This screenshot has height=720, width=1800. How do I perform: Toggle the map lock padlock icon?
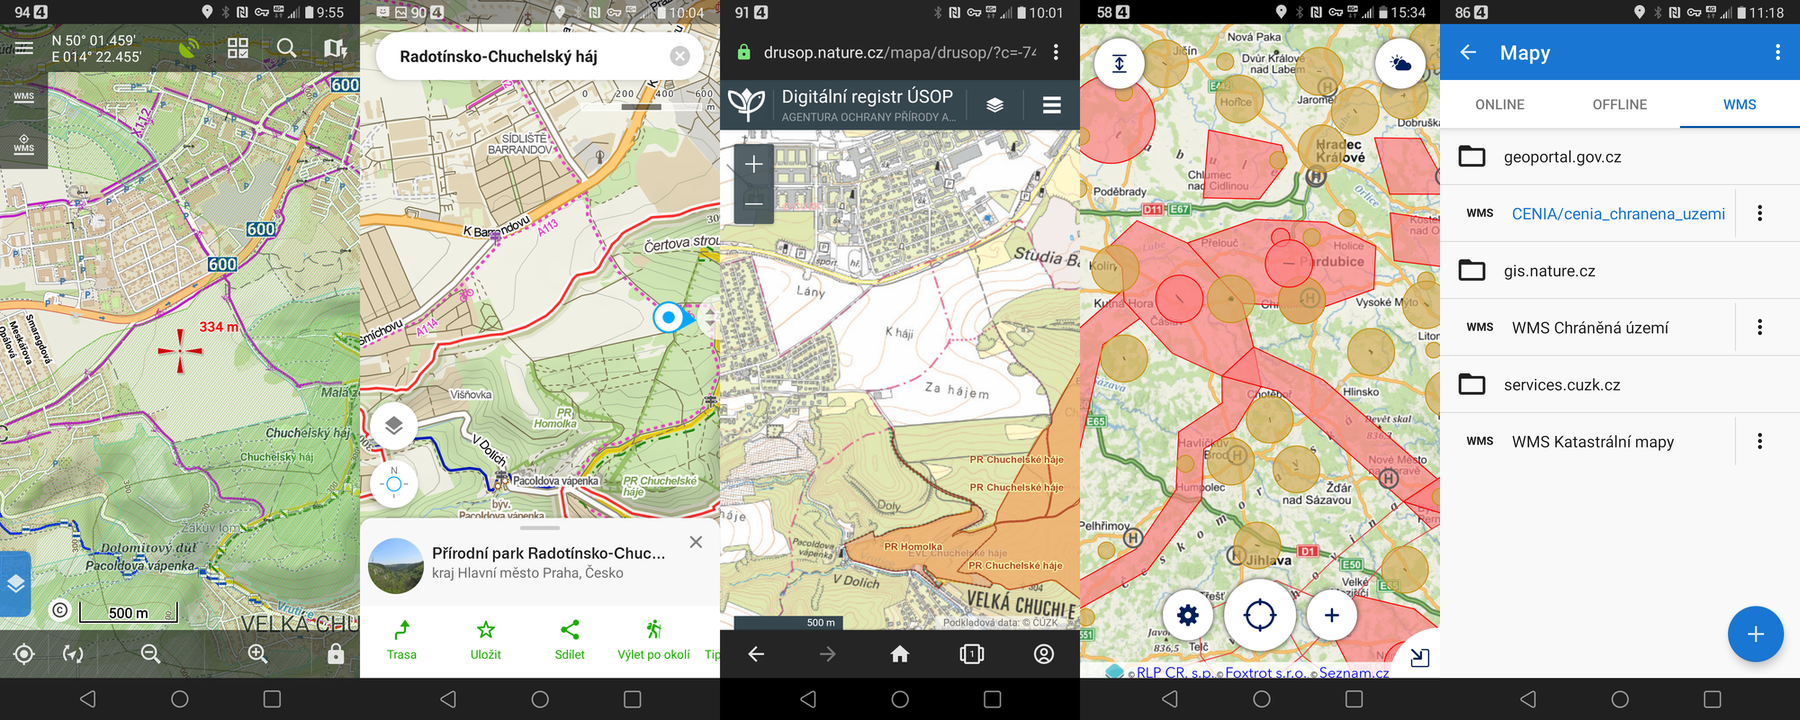[x=336, y=654]
